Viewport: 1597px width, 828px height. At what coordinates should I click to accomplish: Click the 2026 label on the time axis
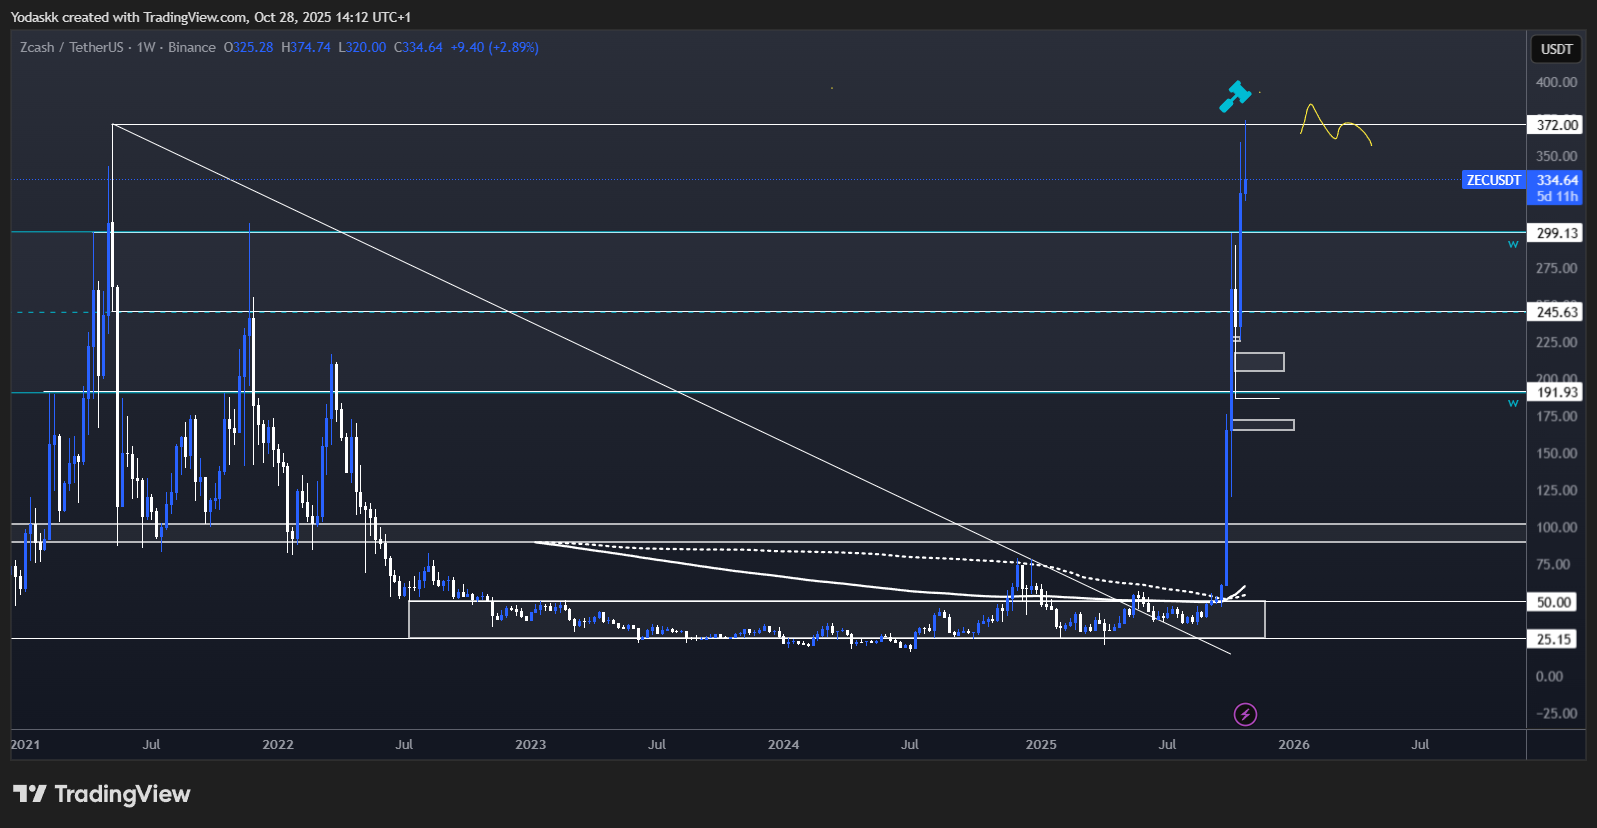1294,744
